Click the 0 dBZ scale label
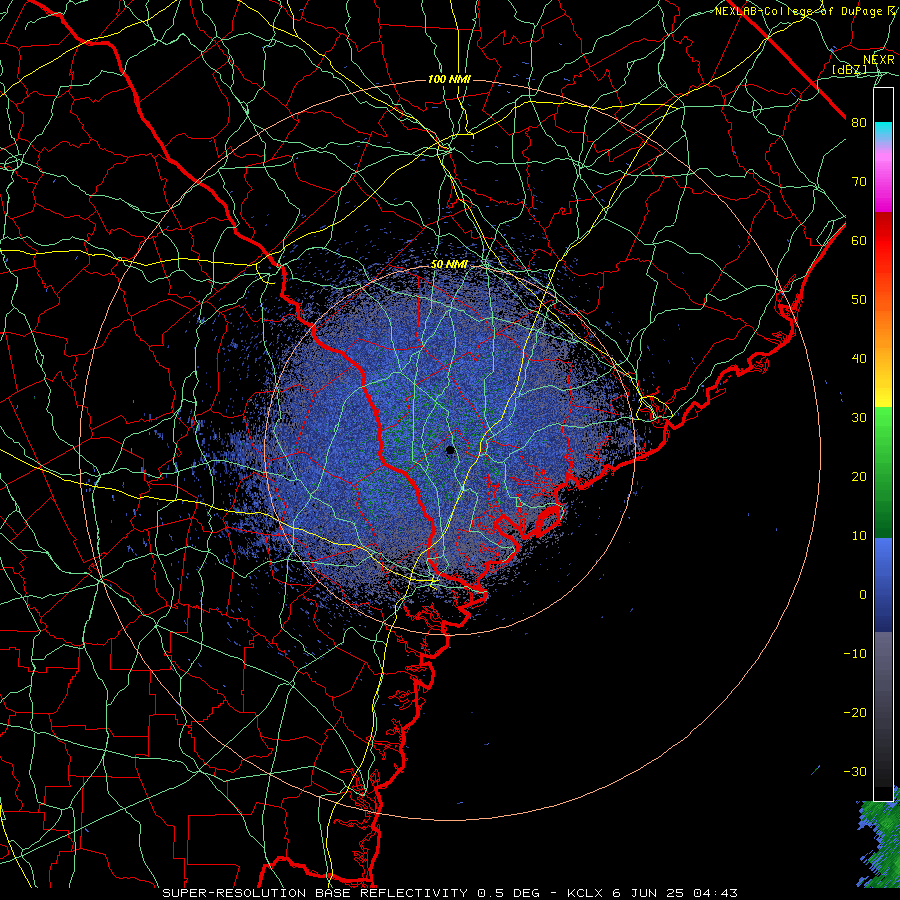Viewport: 900px width, 900px height. point(863,595)
